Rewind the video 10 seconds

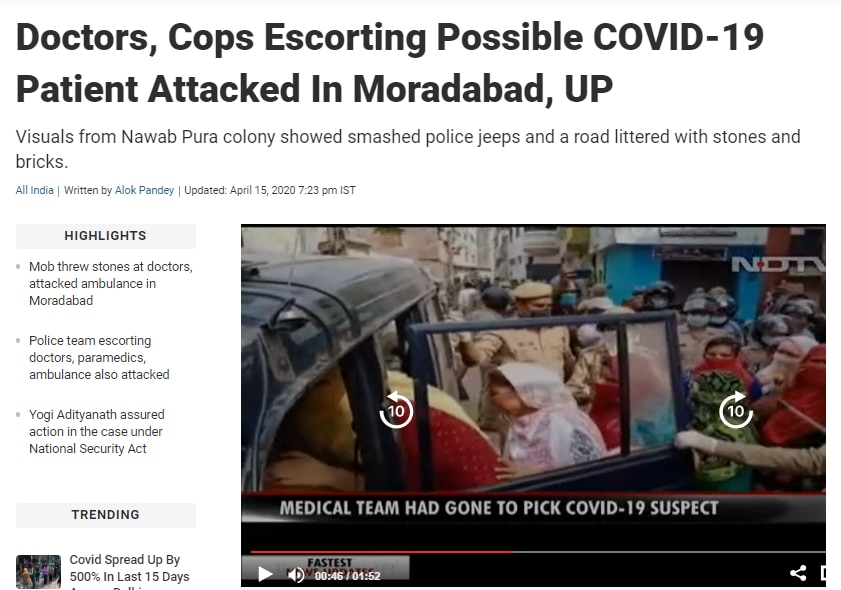pos(396,410)
